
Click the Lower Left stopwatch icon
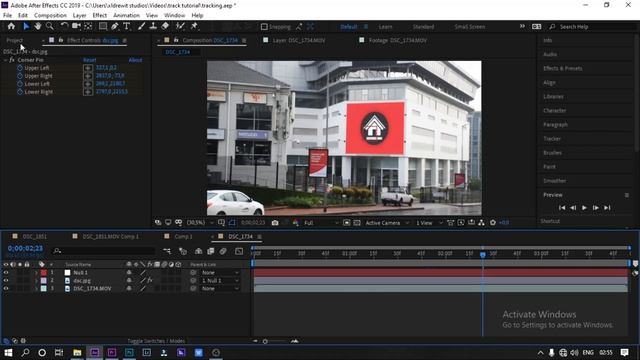pyautogui.click(x=20, y=84)
